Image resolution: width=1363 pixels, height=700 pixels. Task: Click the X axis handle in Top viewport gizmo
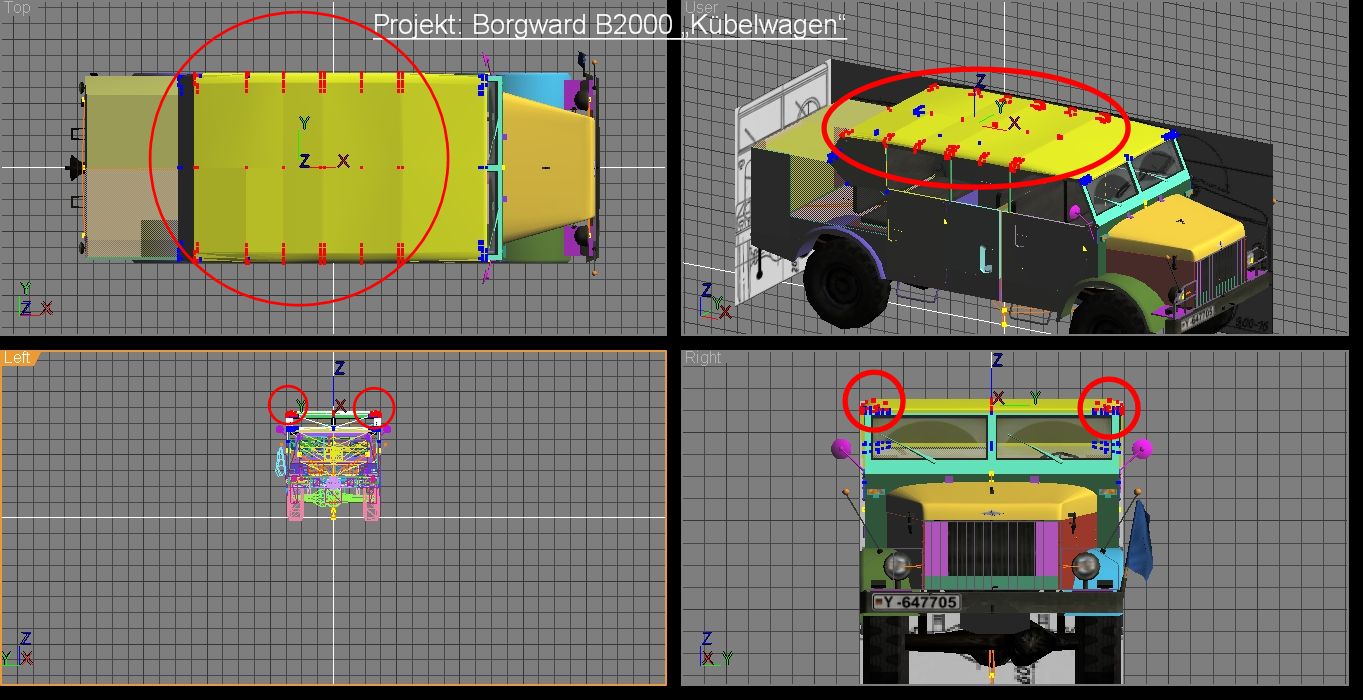[343, 161]
